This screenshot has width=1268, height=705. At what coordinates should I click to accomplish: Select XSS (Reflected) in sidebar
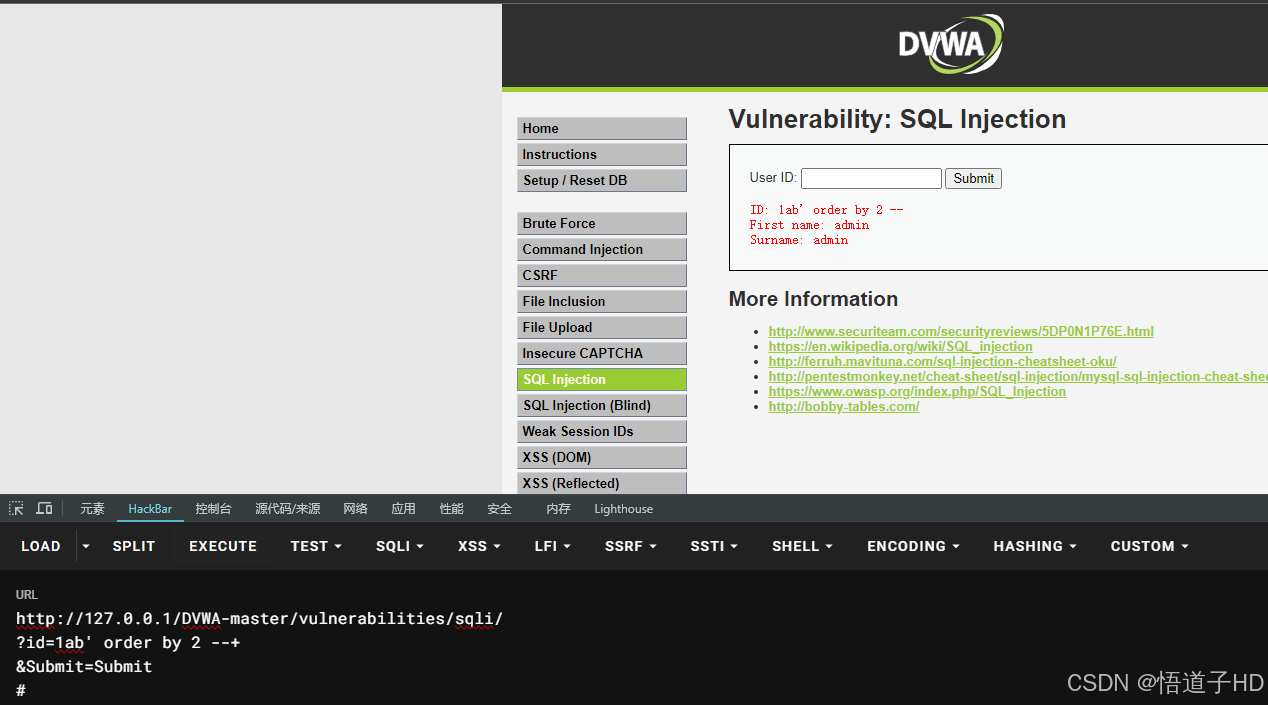point(602,483)
